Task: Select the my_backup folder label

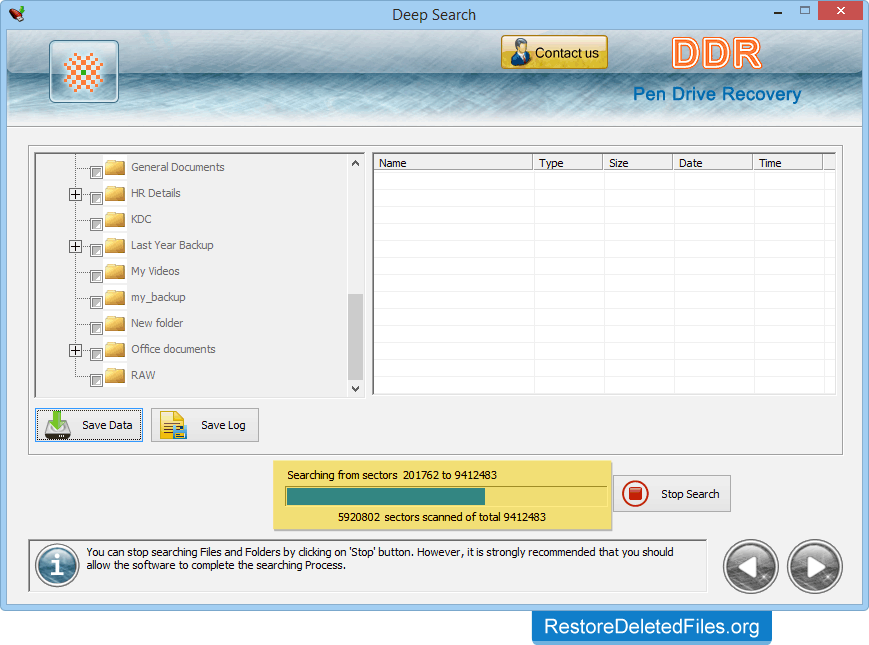Action: pos(158,297)
